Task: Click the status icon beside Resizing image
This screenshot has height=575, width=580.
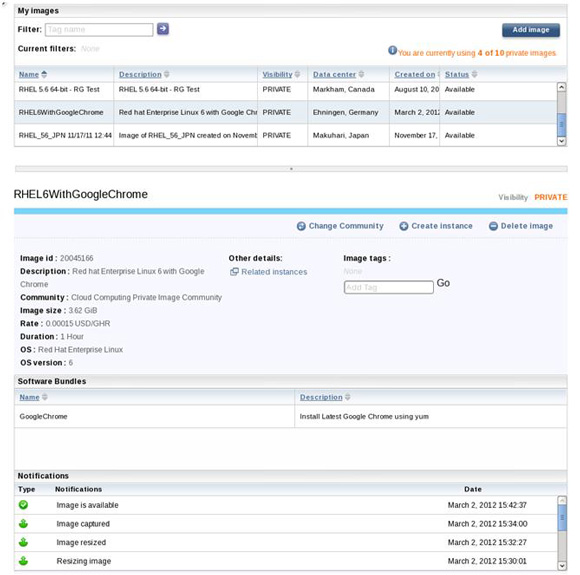Action: point(23,561)
